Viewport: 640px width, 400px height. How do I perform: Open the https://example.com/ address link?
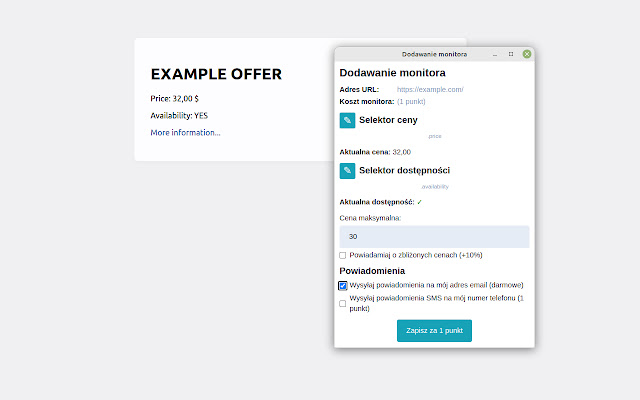click(430, 90)
